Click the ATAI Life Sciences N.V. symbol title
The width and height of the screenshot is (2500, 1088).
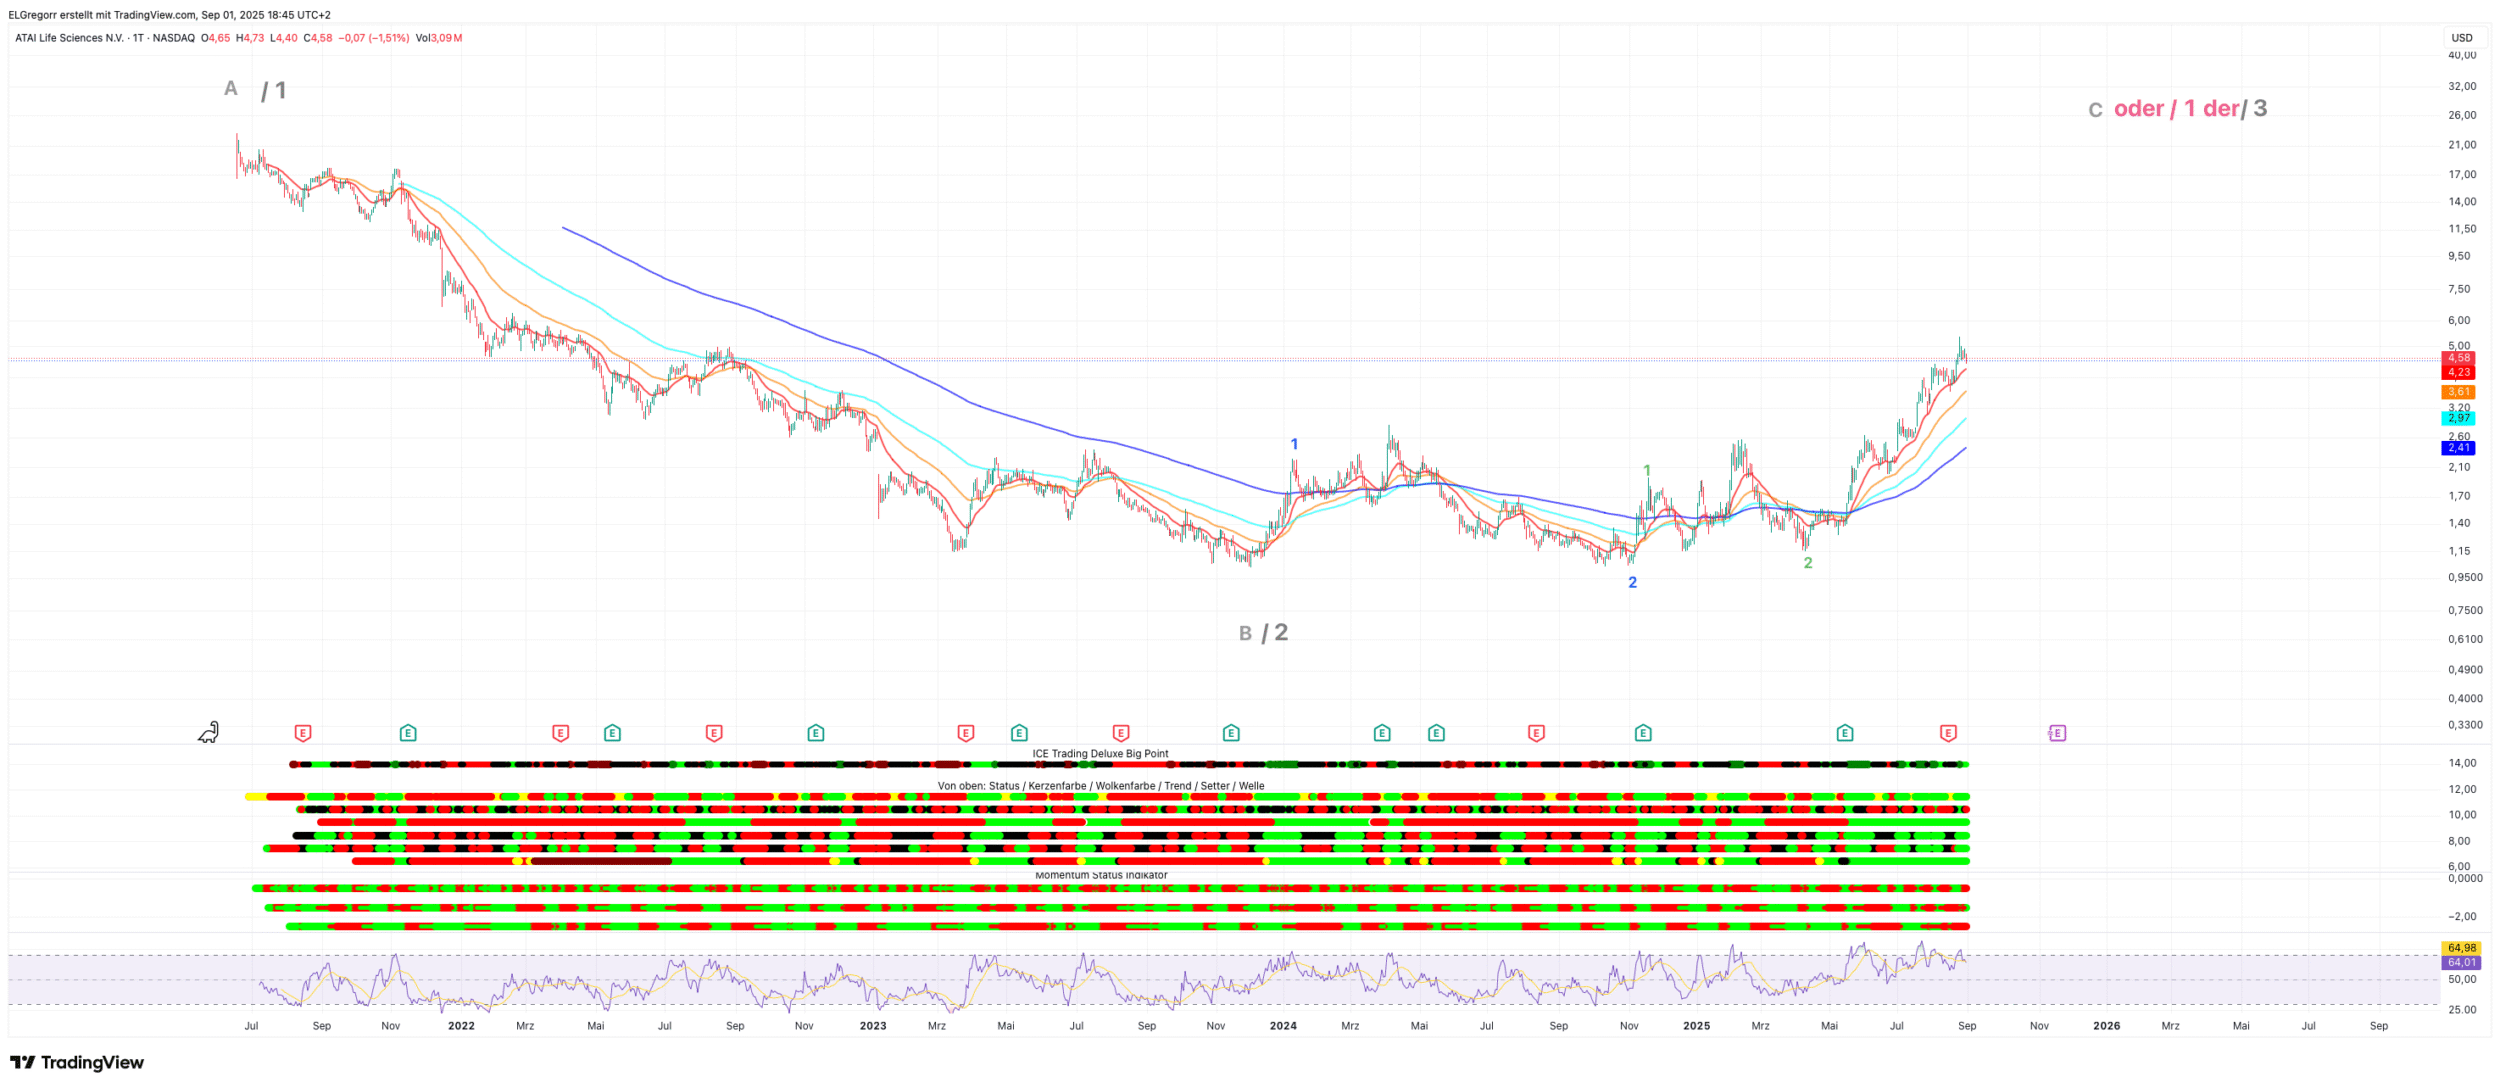pyautogui.click(x=69, y=38)
